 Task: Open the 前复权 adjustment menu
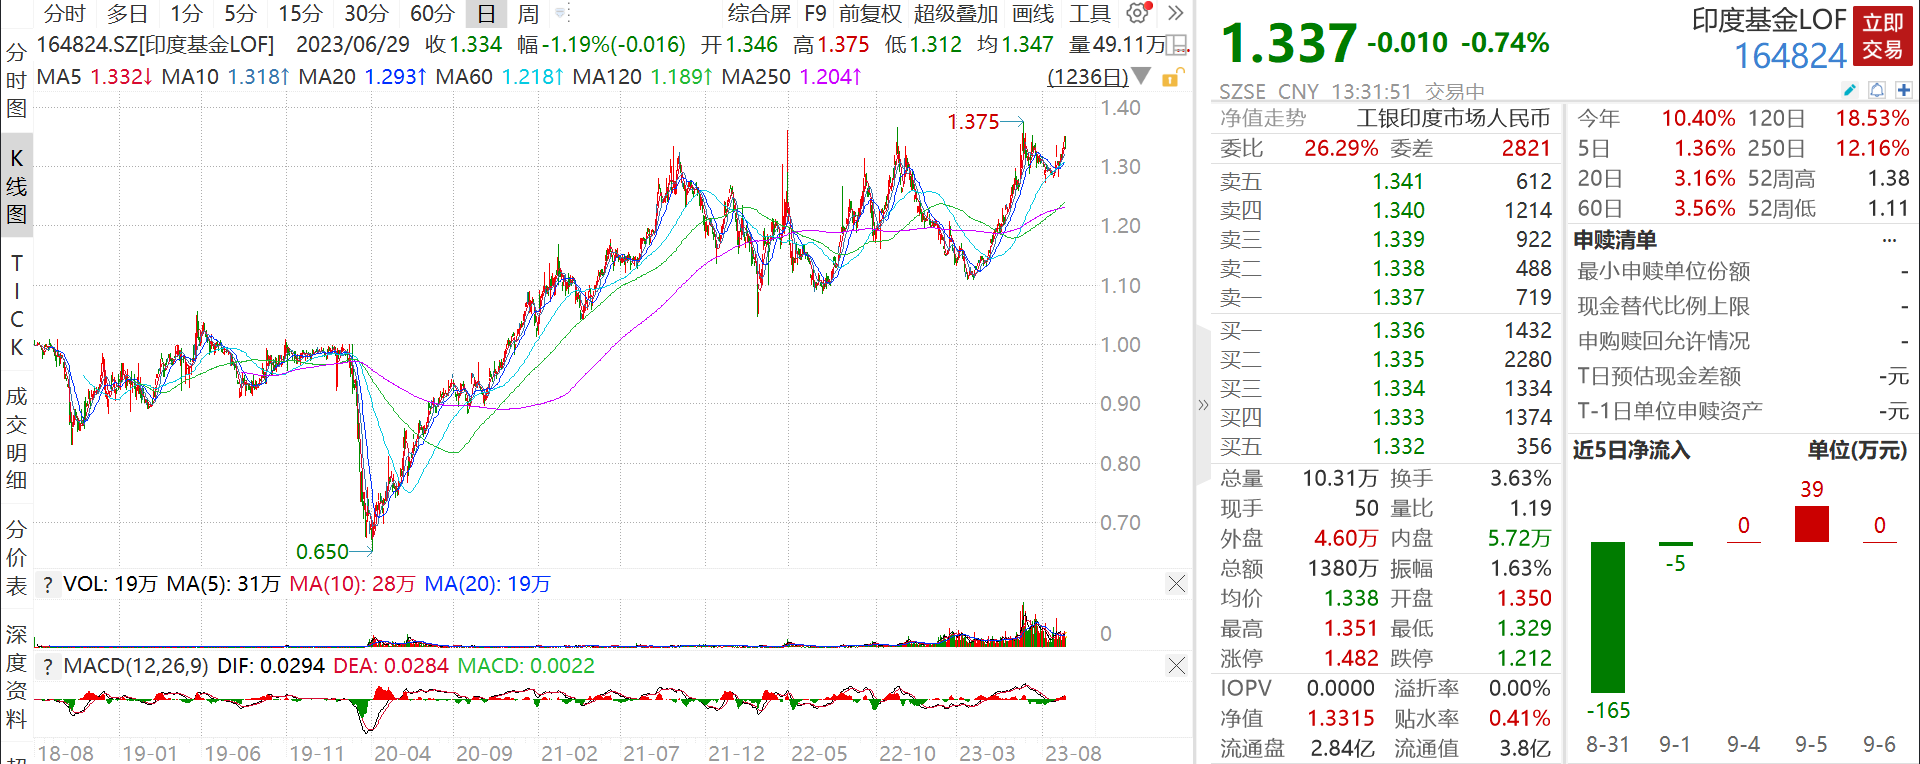(870, 13)
